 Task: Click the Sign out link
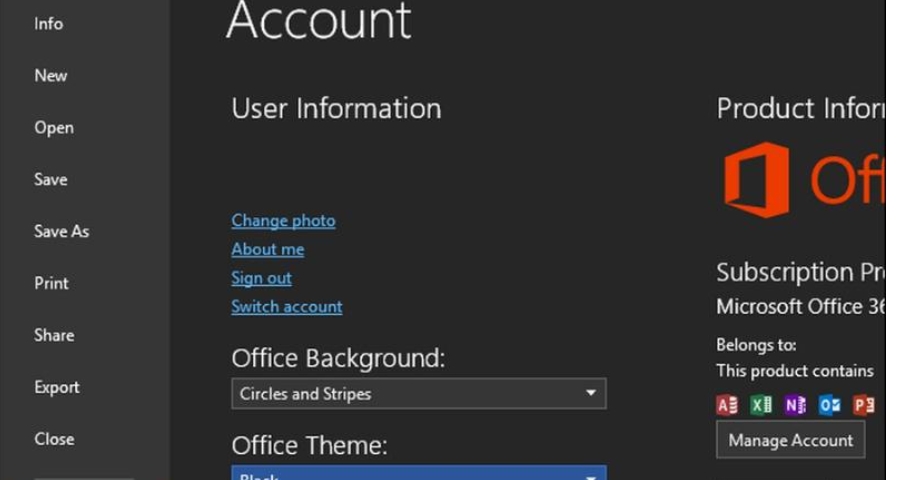261,278
